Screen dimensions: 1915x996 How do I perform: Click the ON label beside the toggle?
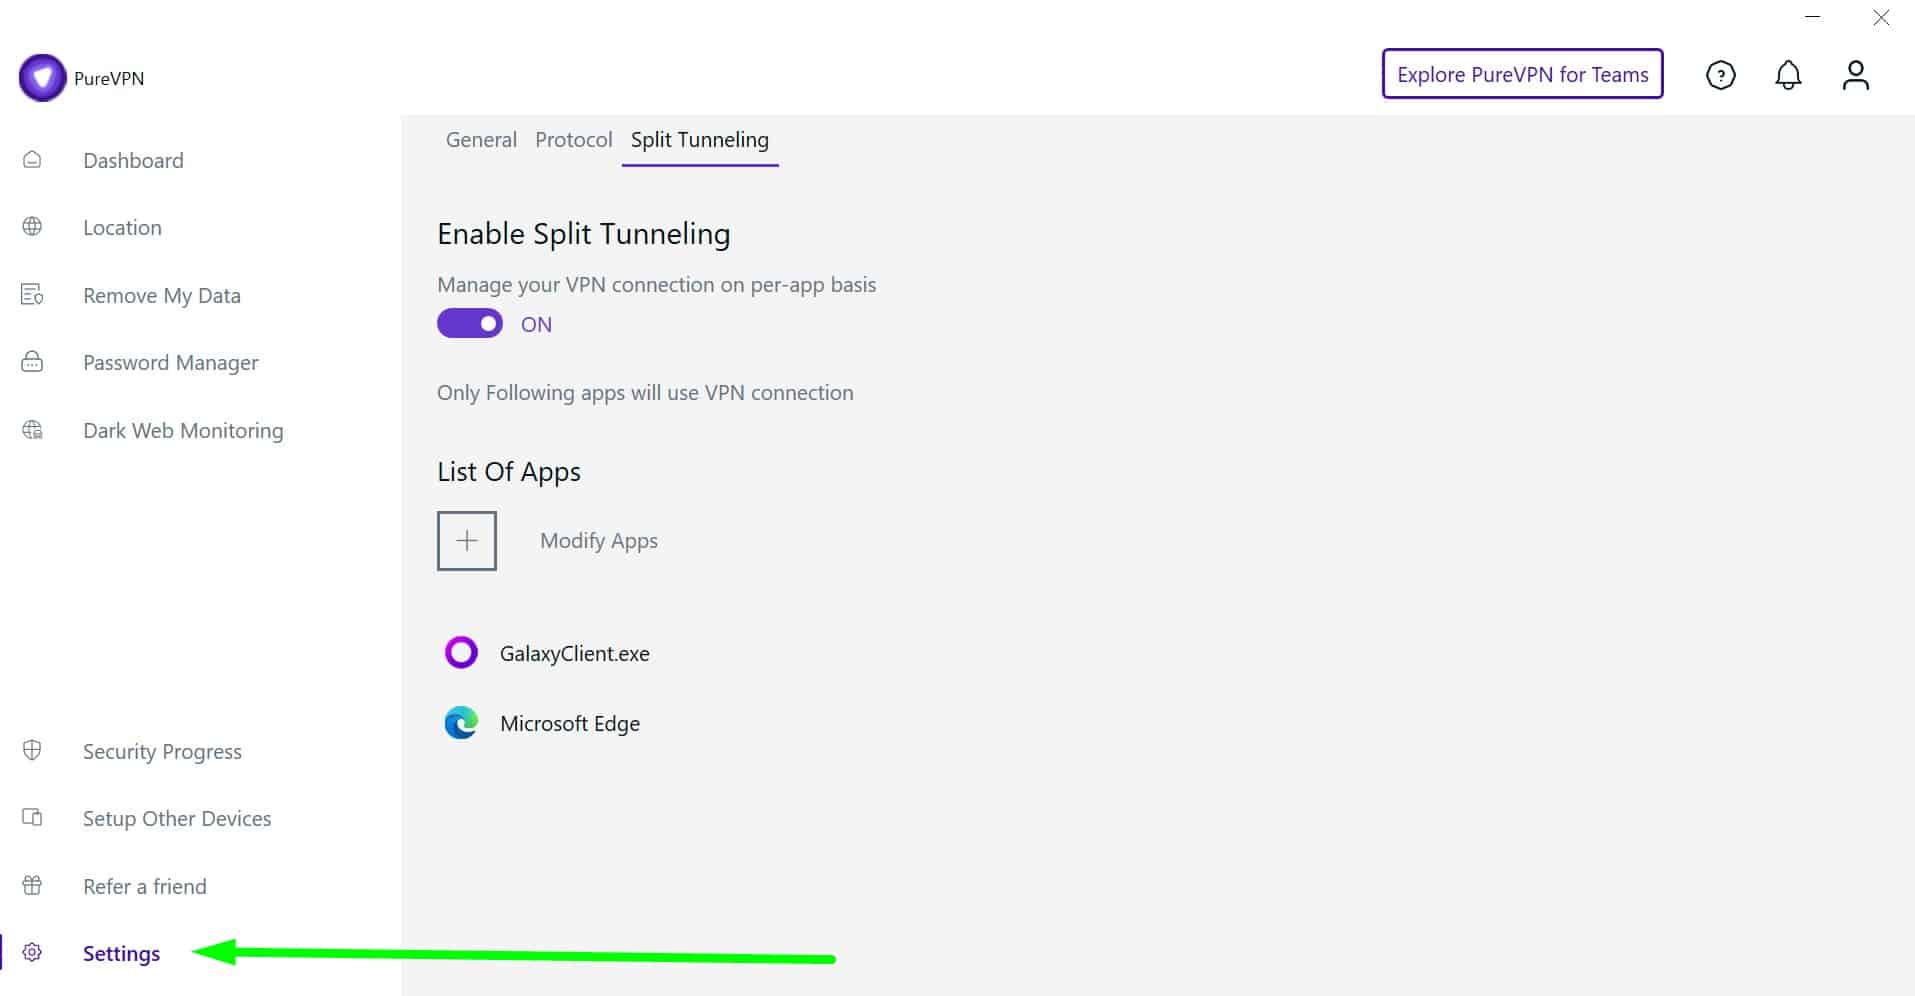click(536, 324)
